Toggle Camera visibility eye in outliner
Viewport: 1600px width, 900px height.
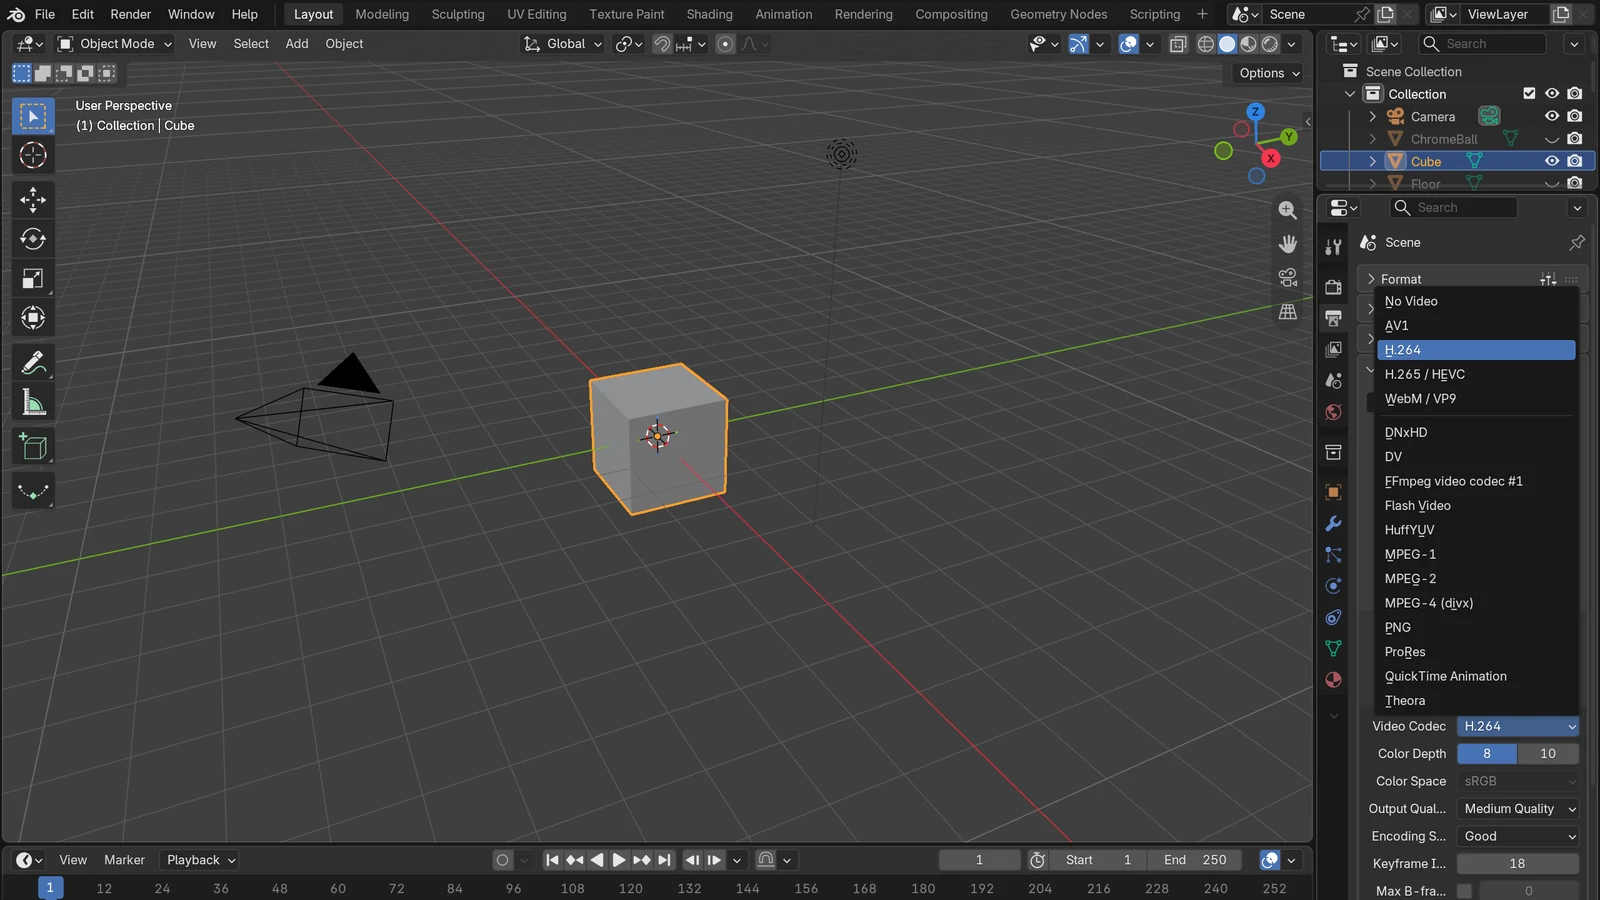click(1552, 116)
